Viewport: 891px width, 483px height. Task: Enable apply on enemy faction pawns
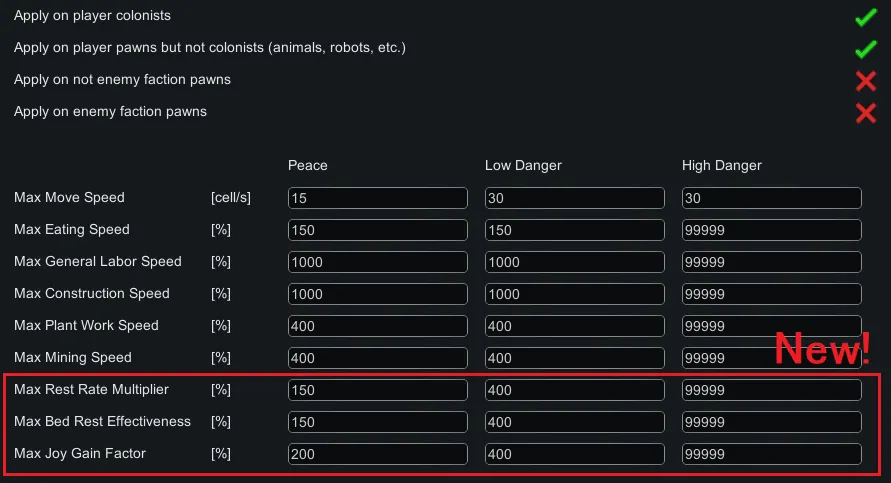[865, 113]
